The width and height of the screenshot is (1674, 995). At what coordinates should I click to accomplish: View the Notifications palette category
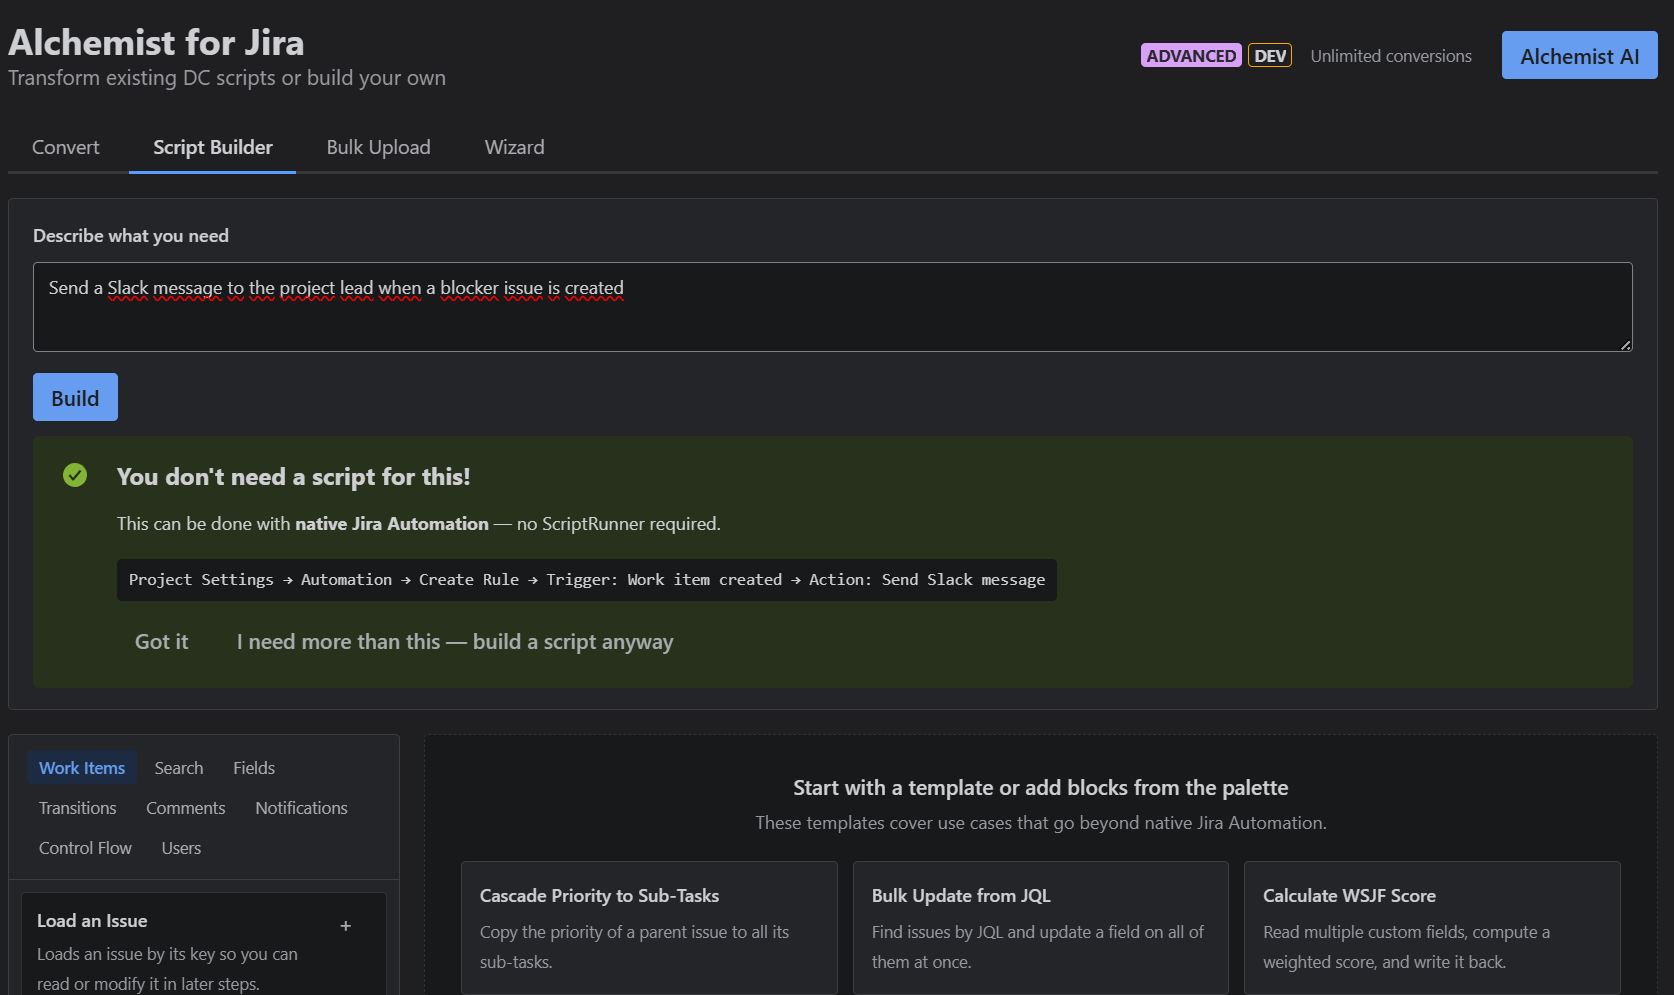click(301, 808)
